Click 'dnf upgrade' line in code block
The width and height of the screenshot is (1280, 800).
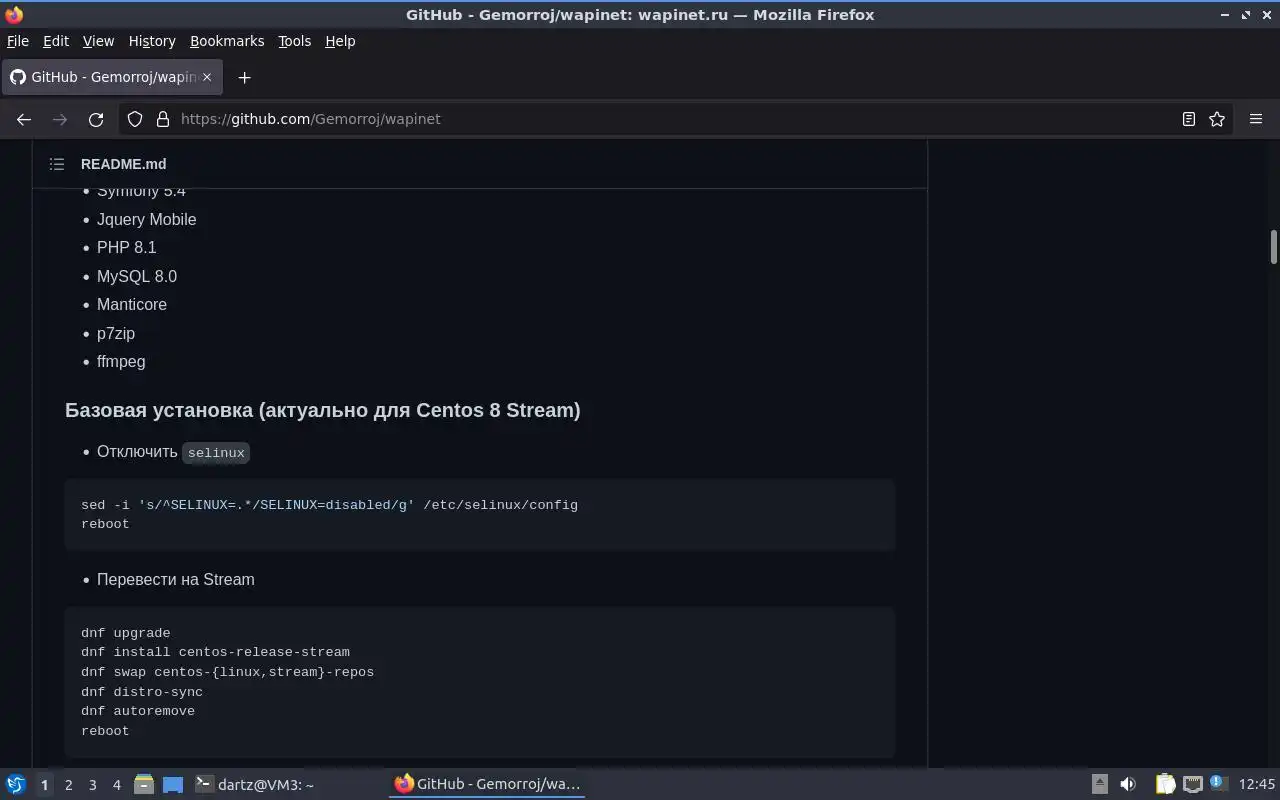126,633
